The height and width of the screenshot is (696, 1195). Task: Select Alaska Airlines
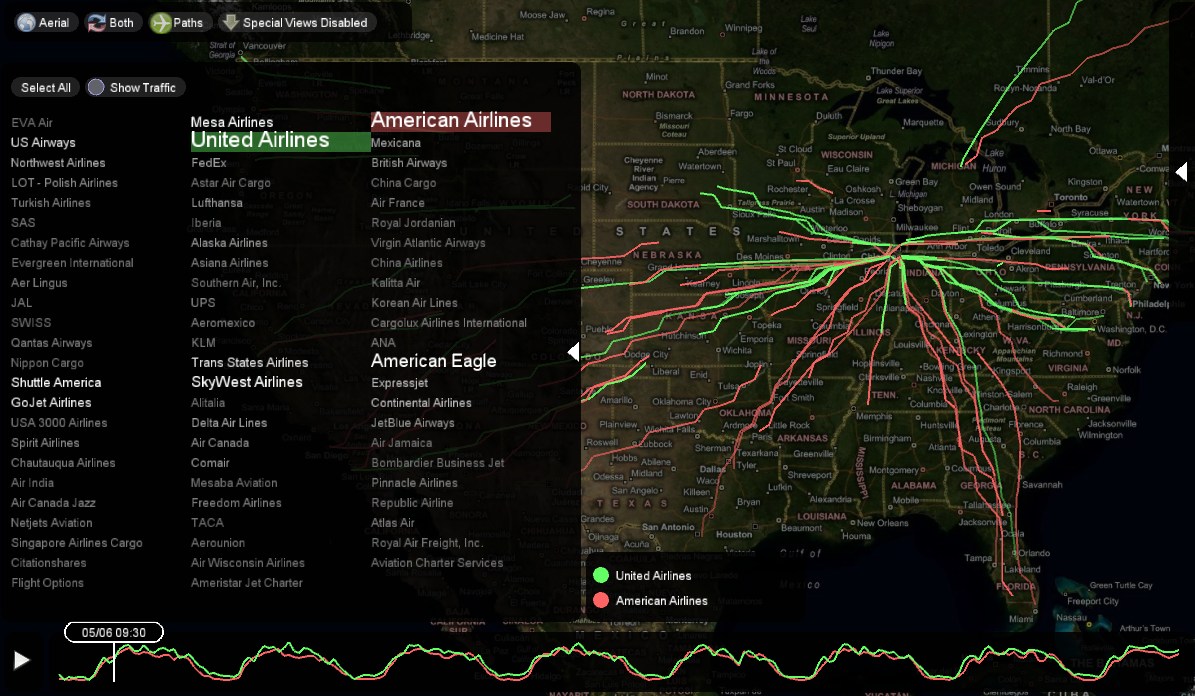[x=229, y=243]
